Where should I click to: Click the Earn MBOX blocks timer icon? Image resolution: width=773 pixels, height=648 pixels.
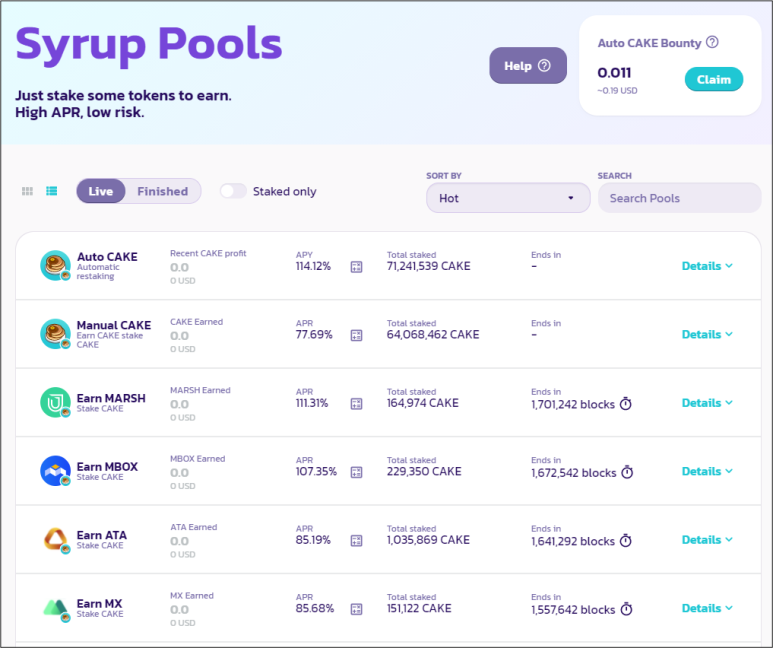tap(627, 472)
